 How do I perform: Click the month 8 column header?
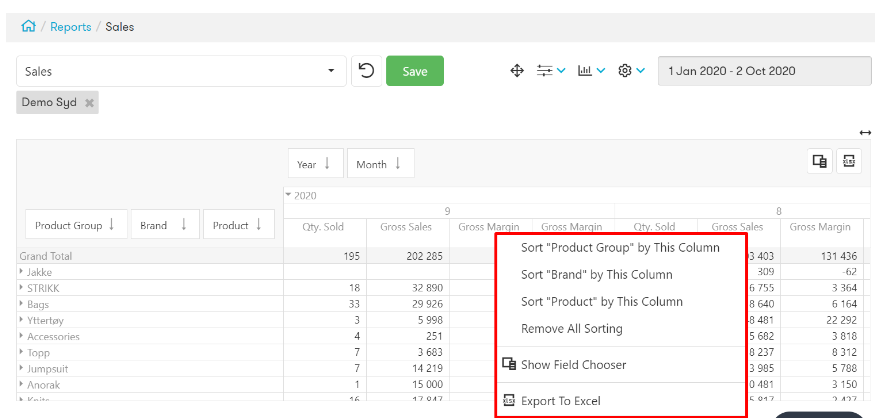pyautogui.click(x=779, y=211)
